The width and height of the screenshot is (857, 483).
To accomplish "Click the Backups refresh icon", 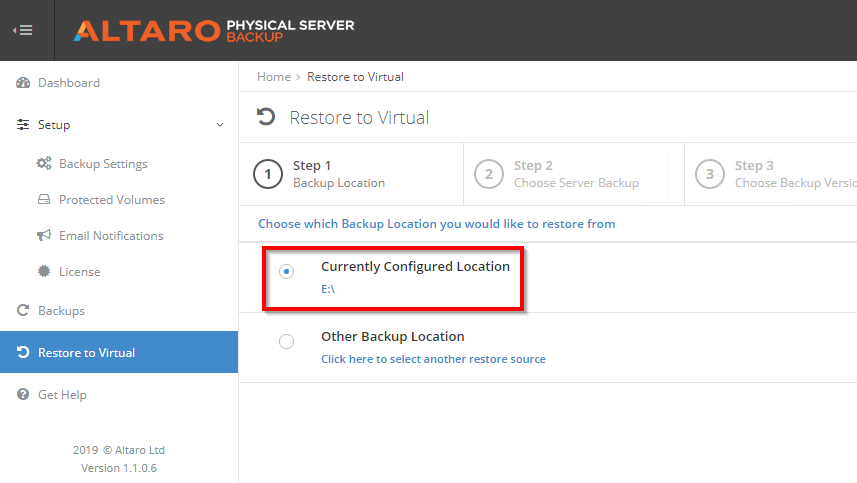I will pyautogui.click(x=23, y=311).
